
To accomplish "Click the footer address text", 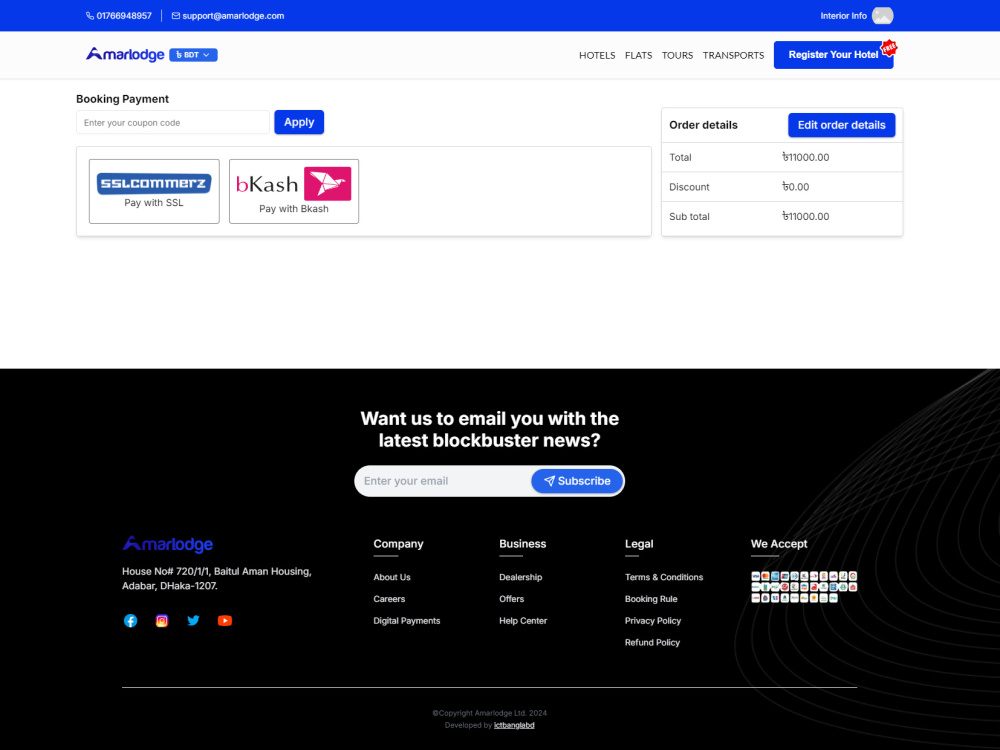I will 217,578.
